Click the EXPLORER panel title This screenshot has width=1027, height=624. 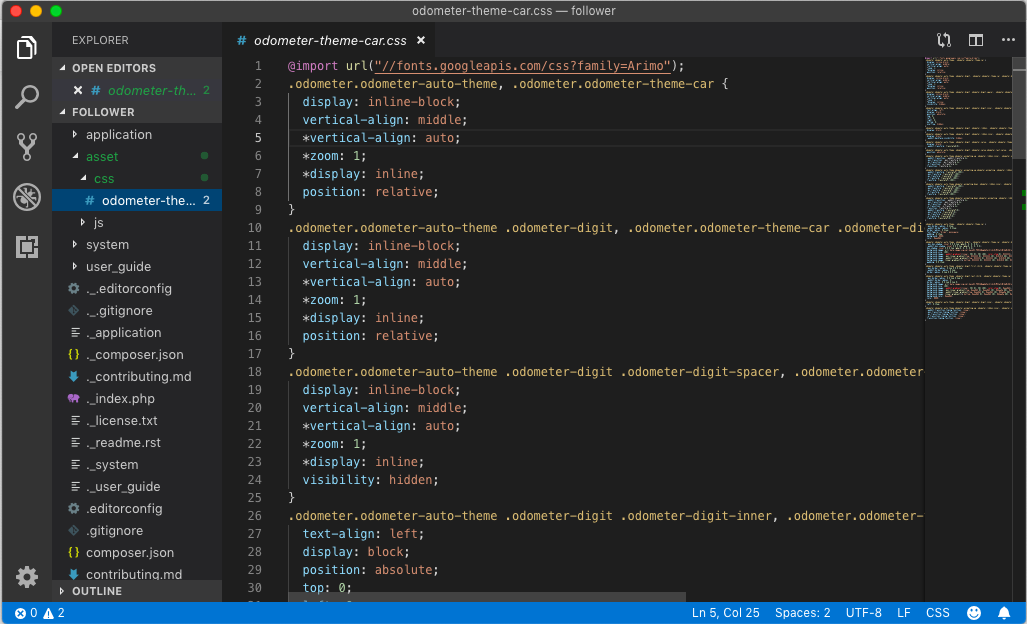pos(100,40)
